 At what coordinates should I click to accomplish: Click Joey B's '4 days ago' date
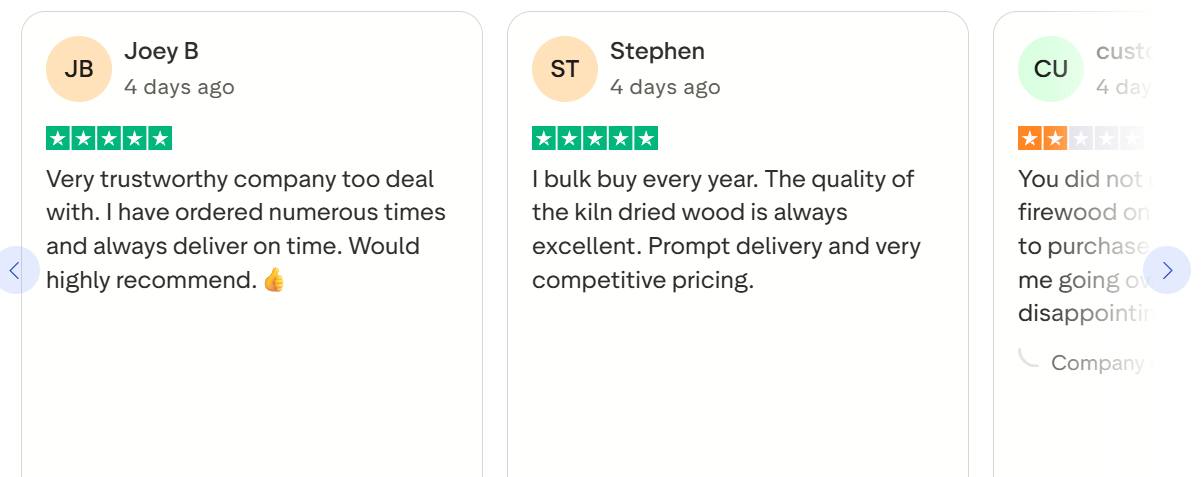[x=179, y=87]
